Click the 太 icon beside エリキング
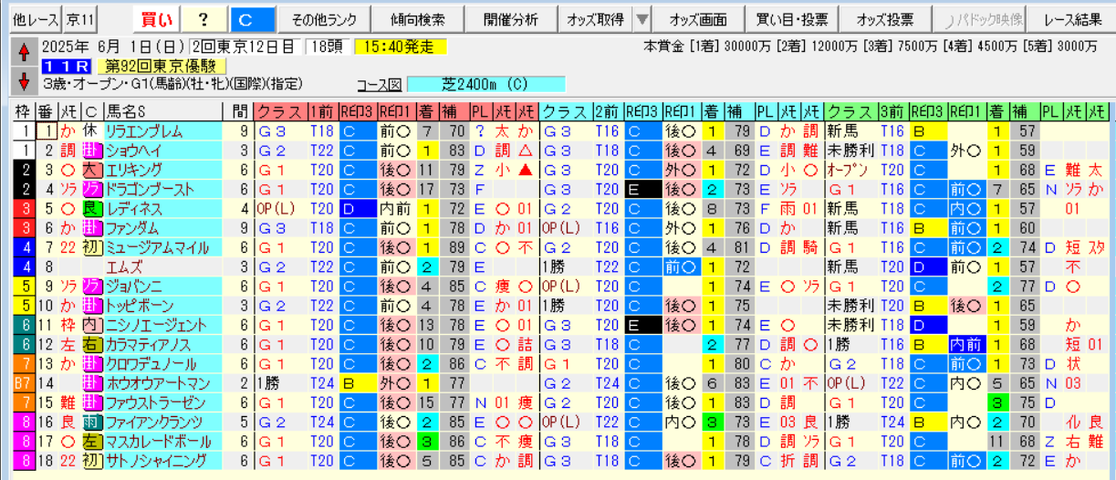This screenshot has height=480, width=1116. click(x=91, y=169)
